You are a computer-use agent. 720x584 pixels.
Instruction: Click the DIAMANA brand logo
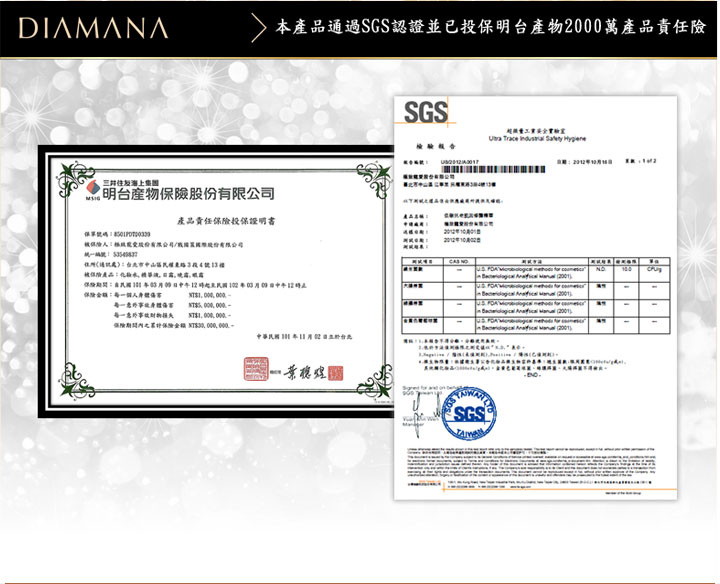click(x=93, y=28)
